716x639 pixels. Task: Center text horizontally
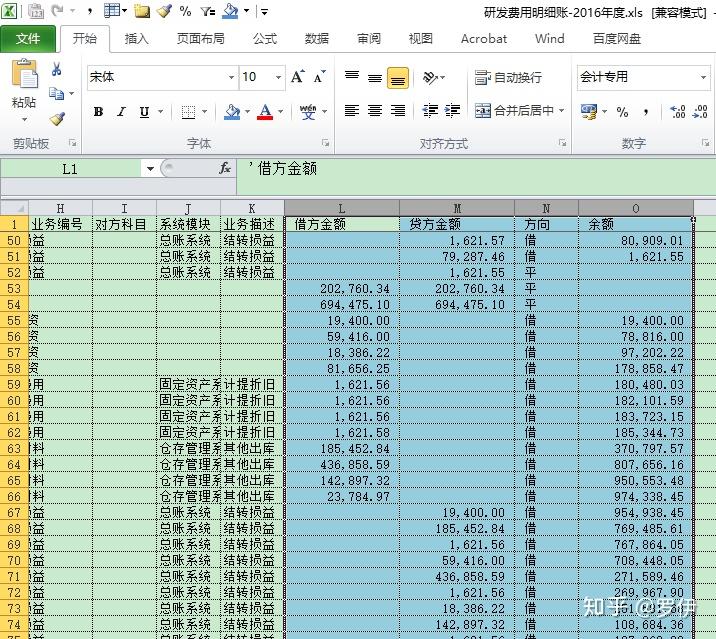(x=375, y=111)
